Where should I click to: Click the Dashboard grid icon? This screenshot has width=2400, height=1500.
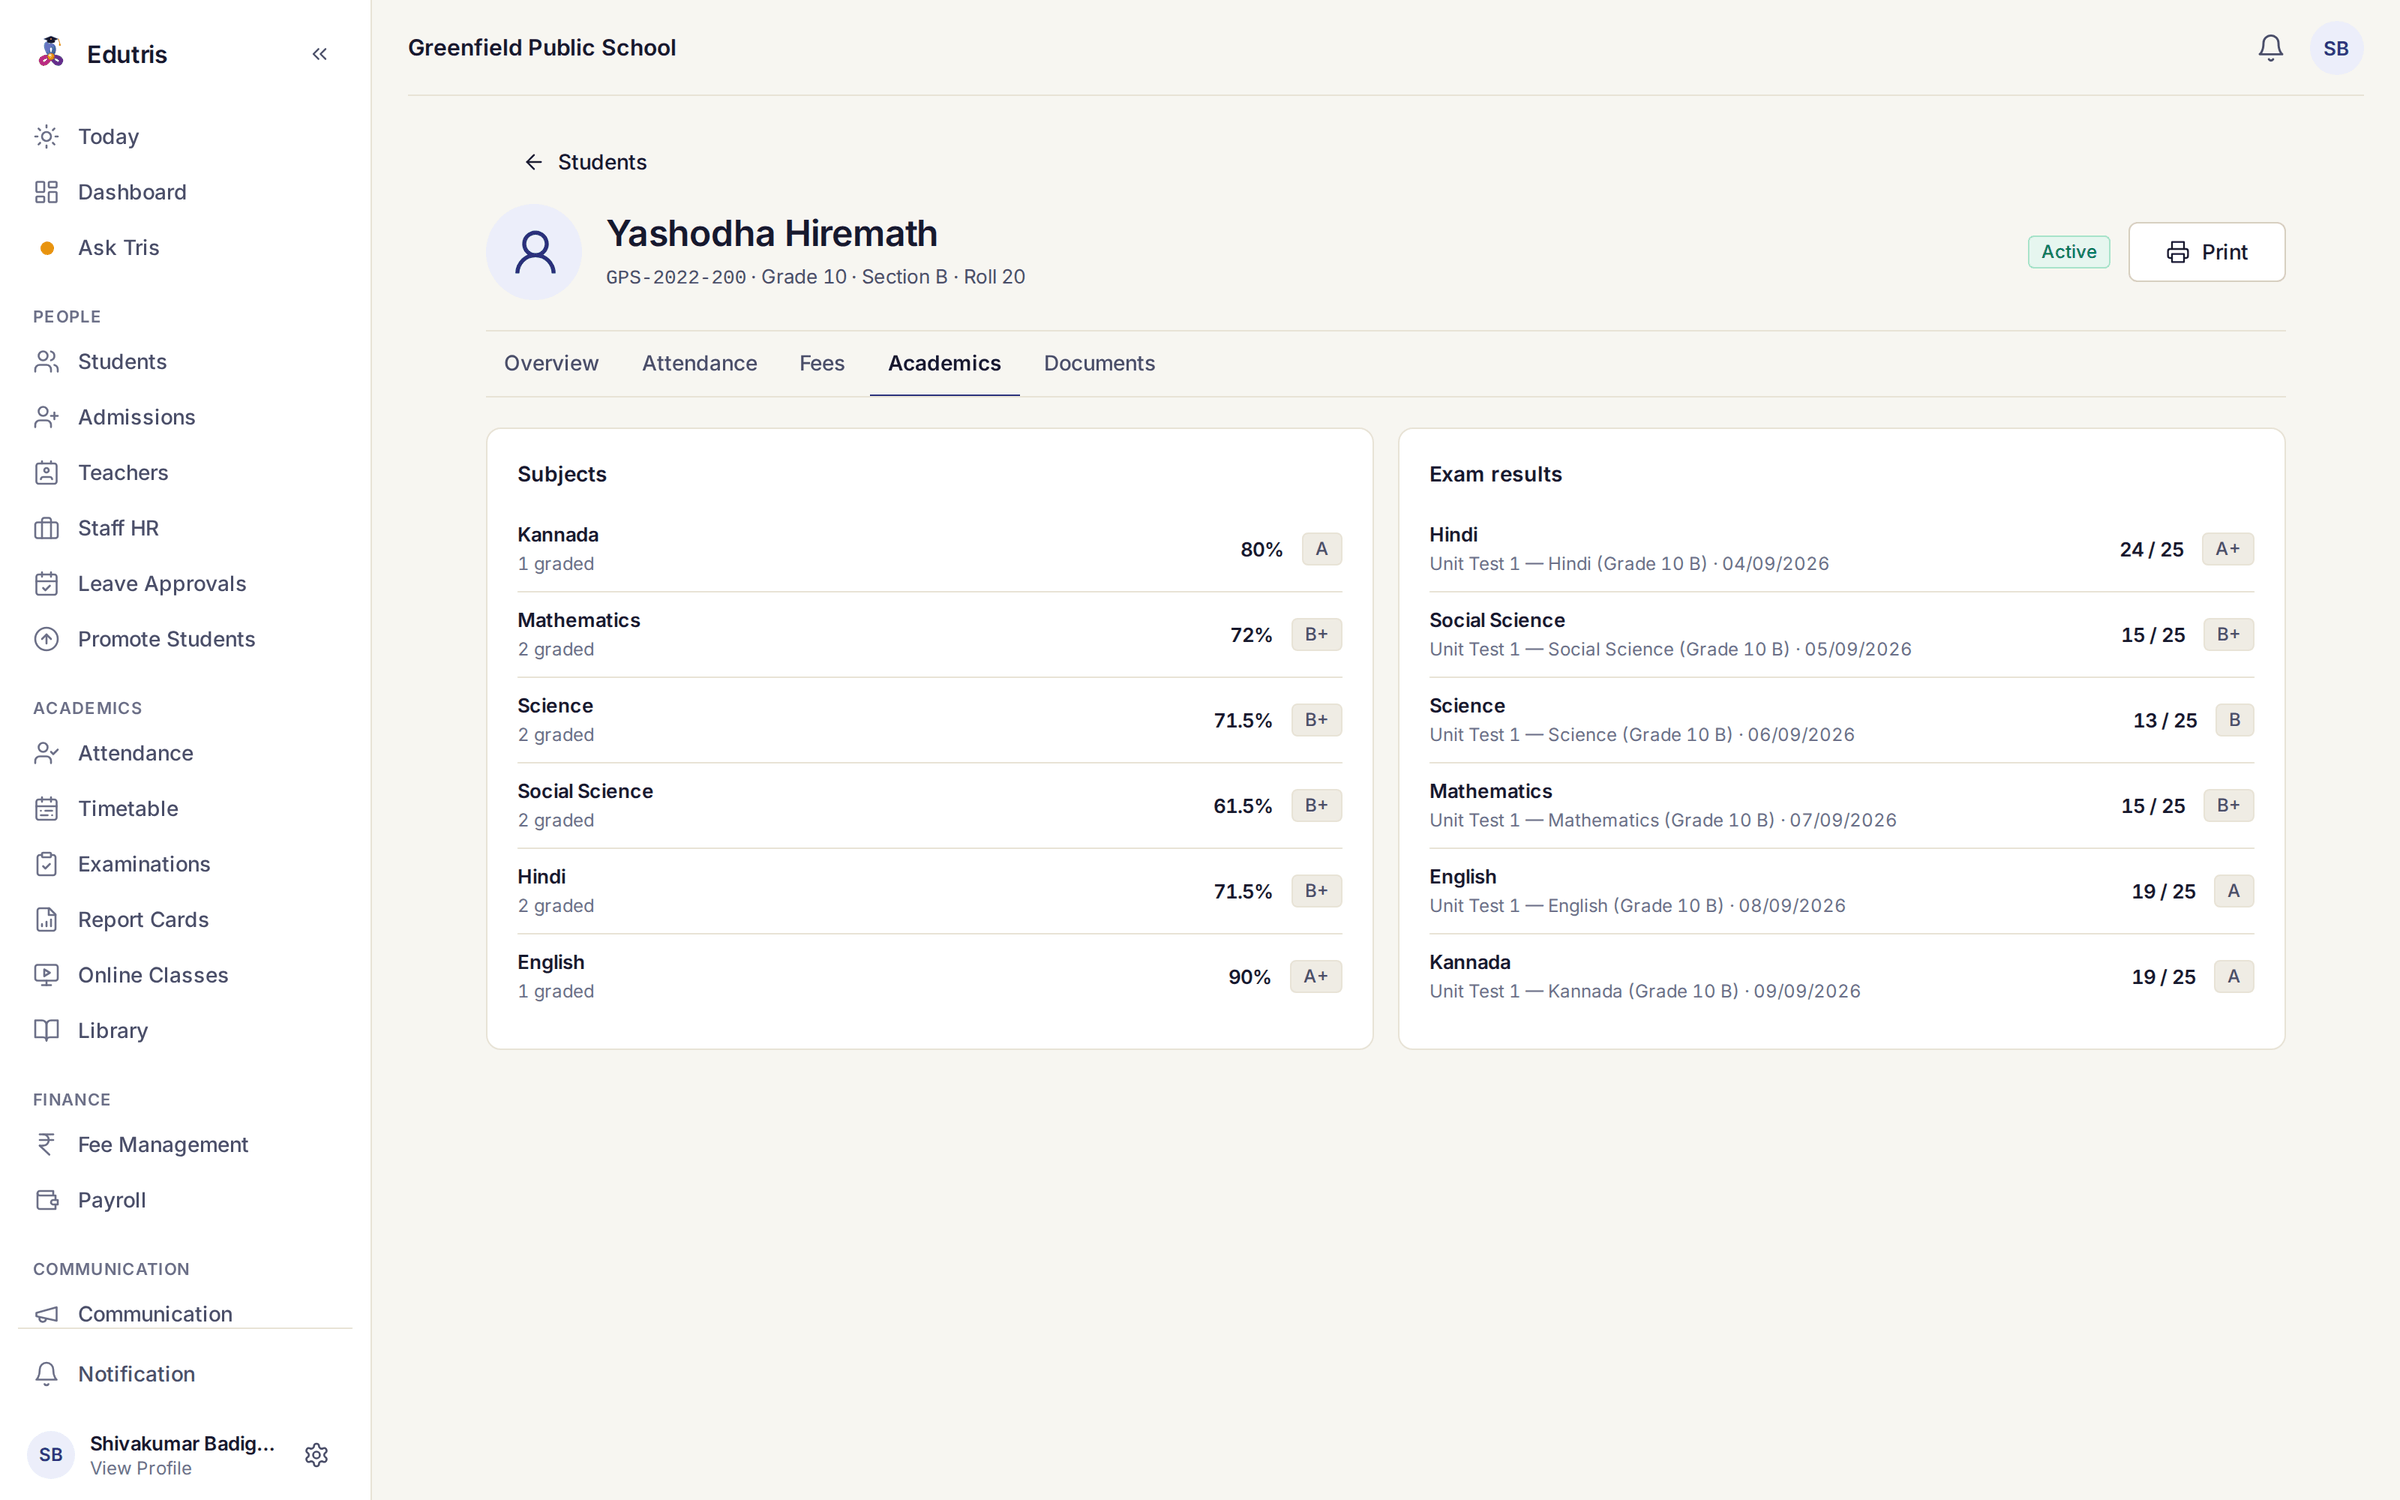click(47, 192)
